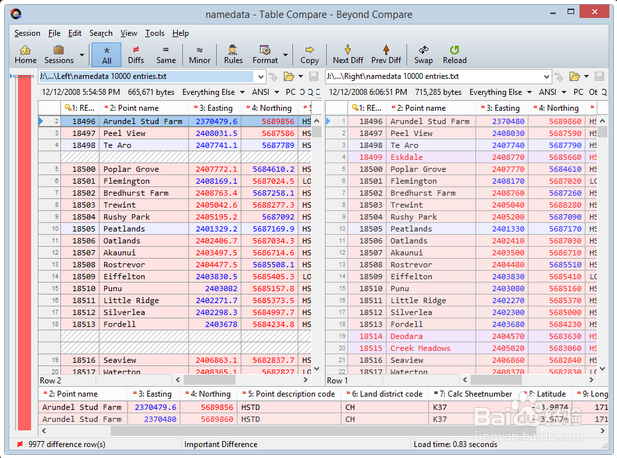
Task: Click left '3: Easting' column header
Action: pyautogui.click(x=215, y=108)
